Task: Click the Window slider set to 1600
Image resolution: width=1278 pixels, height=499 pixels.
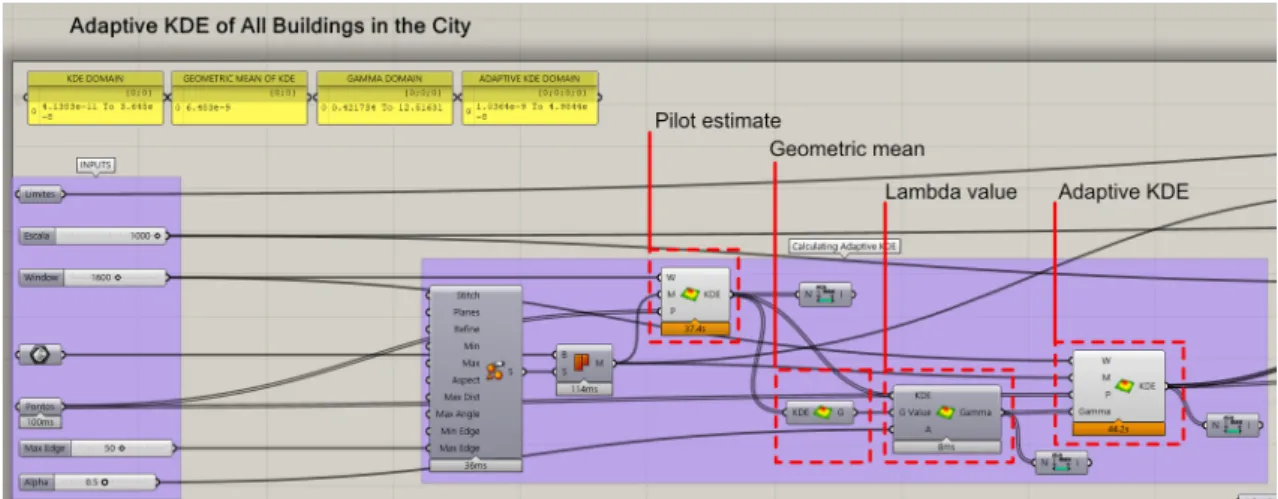Action: [94, 277]
